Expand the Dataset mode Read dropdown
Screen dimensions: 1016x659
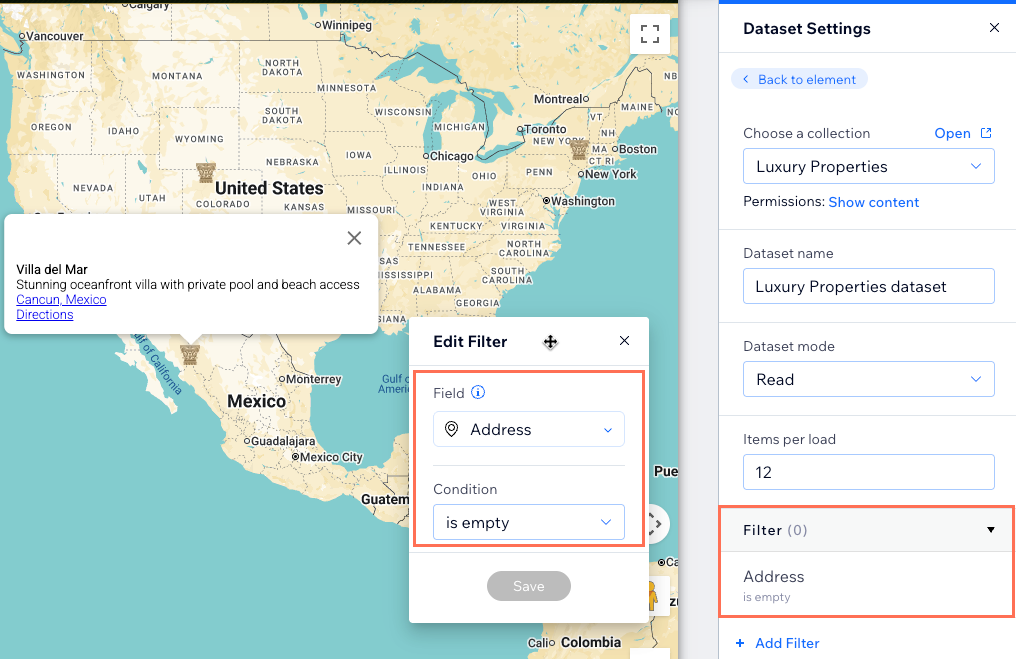coord(868,380)
